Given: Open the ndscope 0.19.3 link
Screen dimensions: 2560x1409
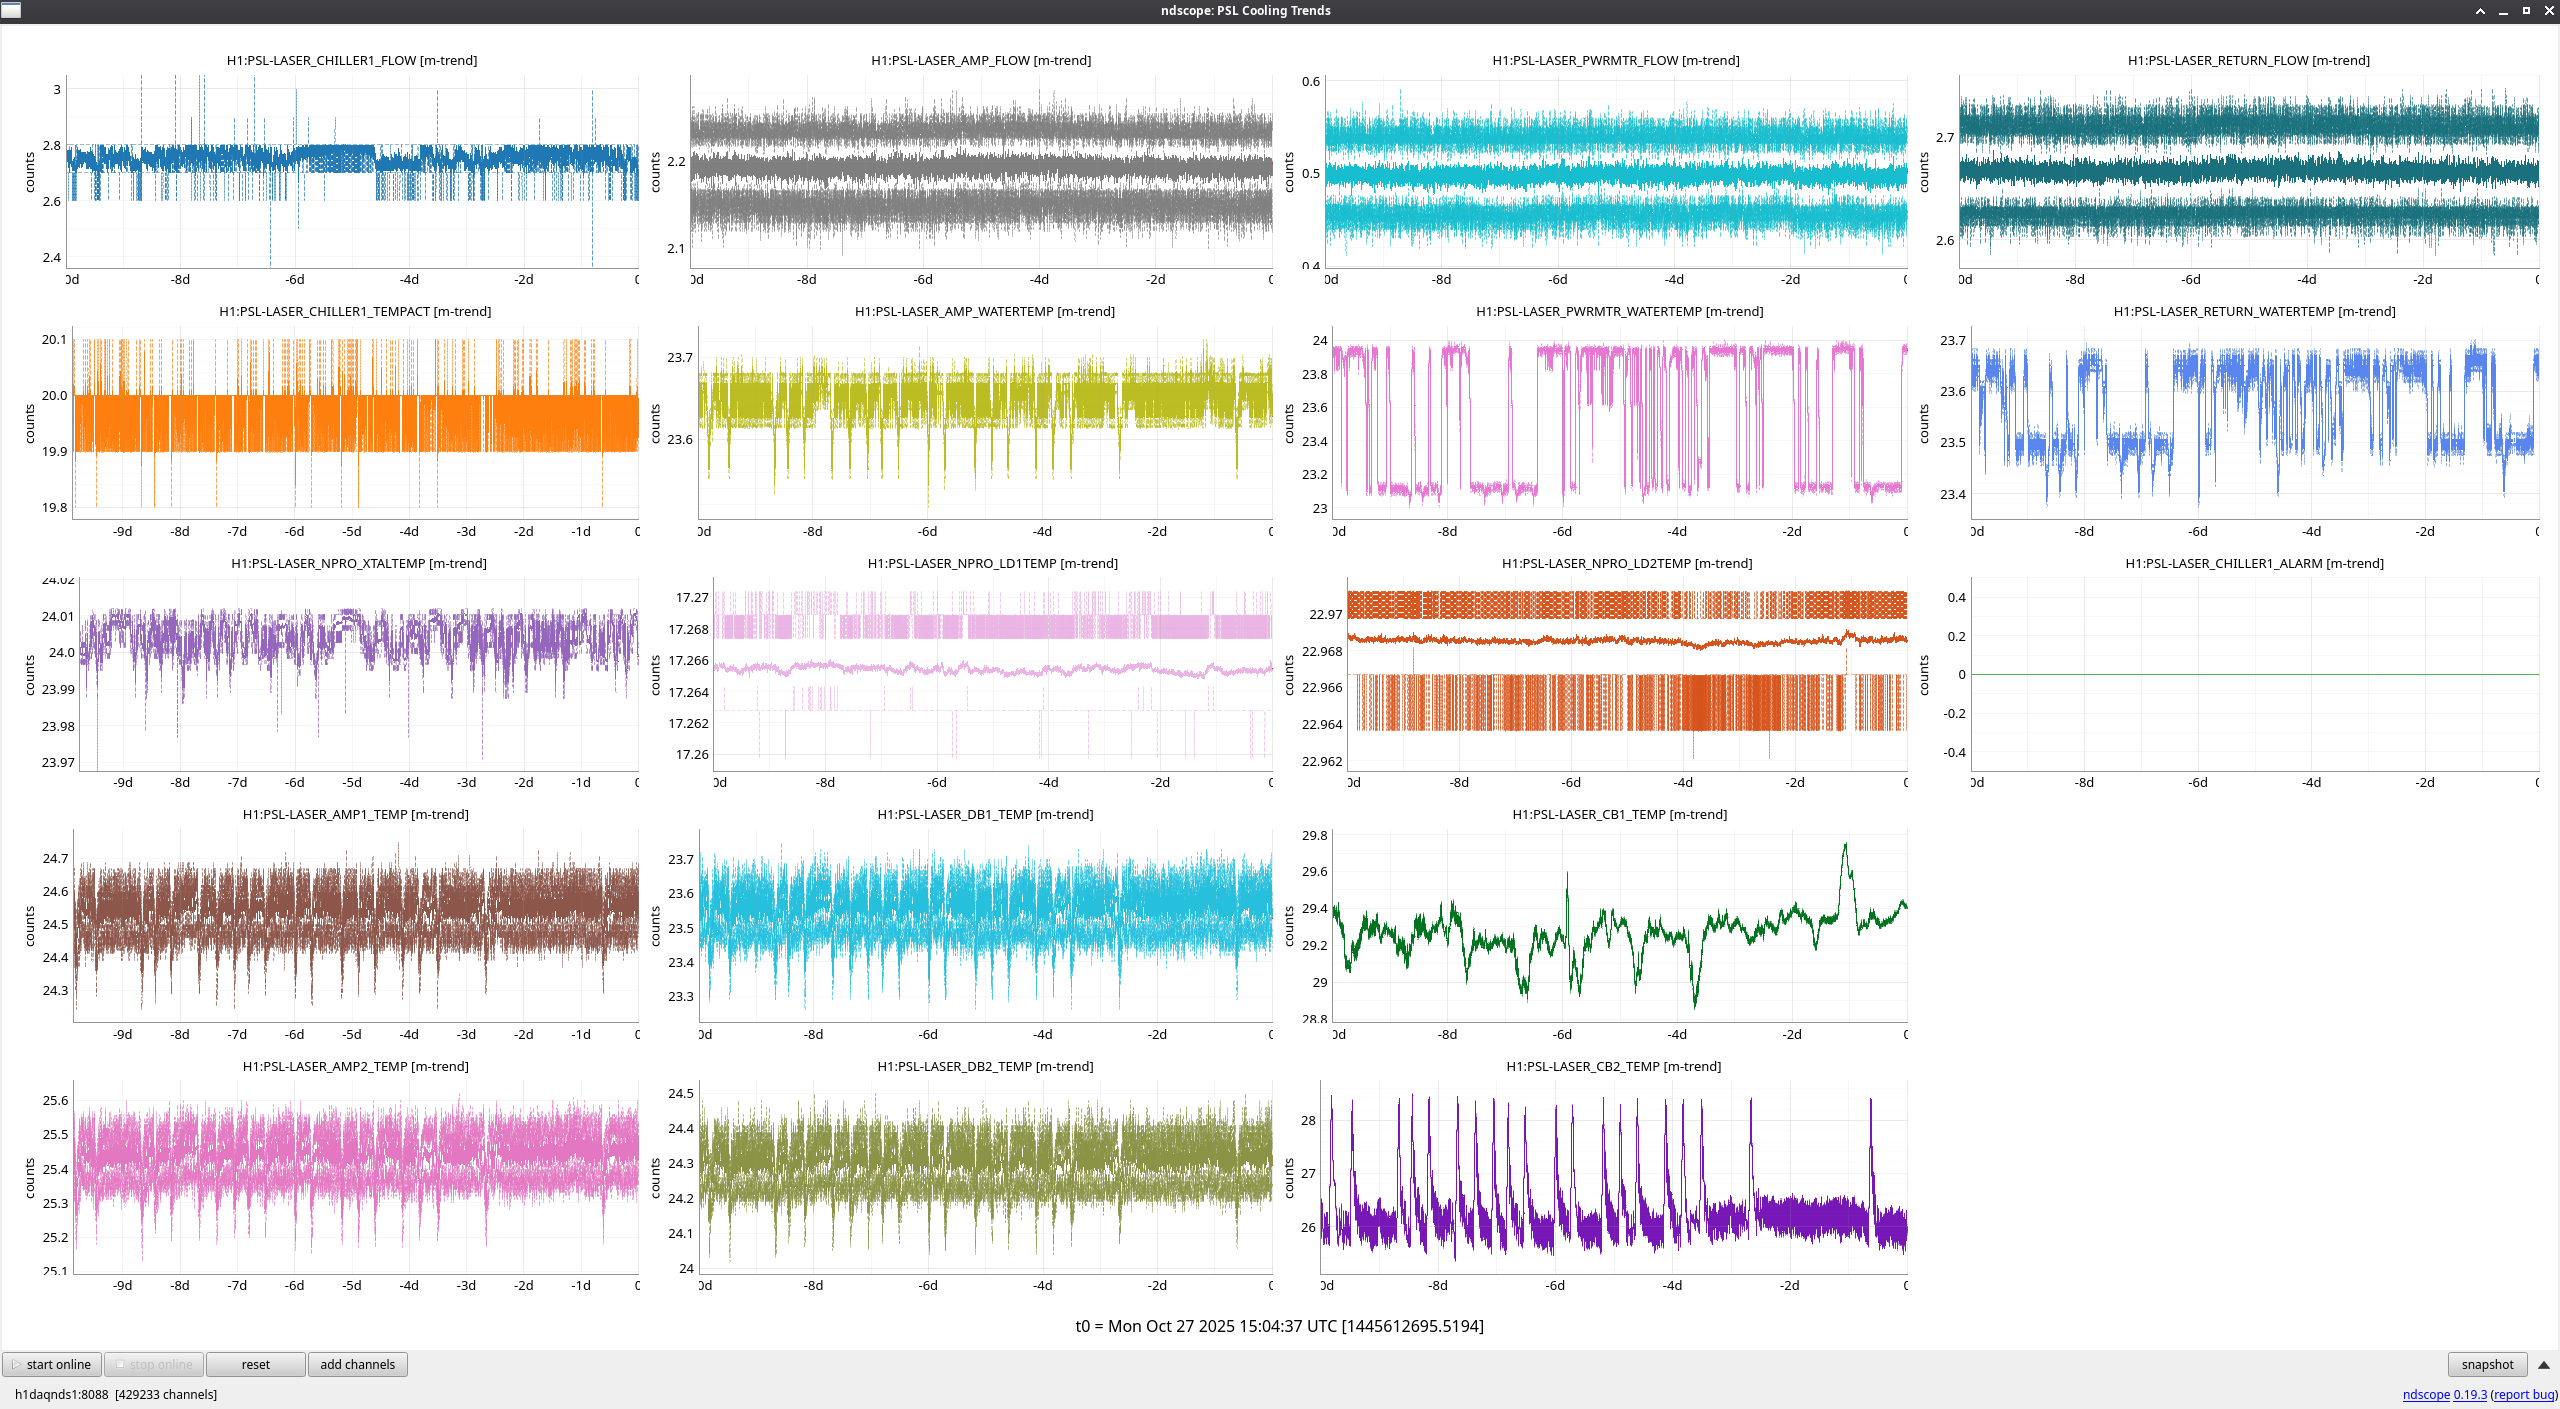Looking at the screenshot, I should pos(2443,1394).
